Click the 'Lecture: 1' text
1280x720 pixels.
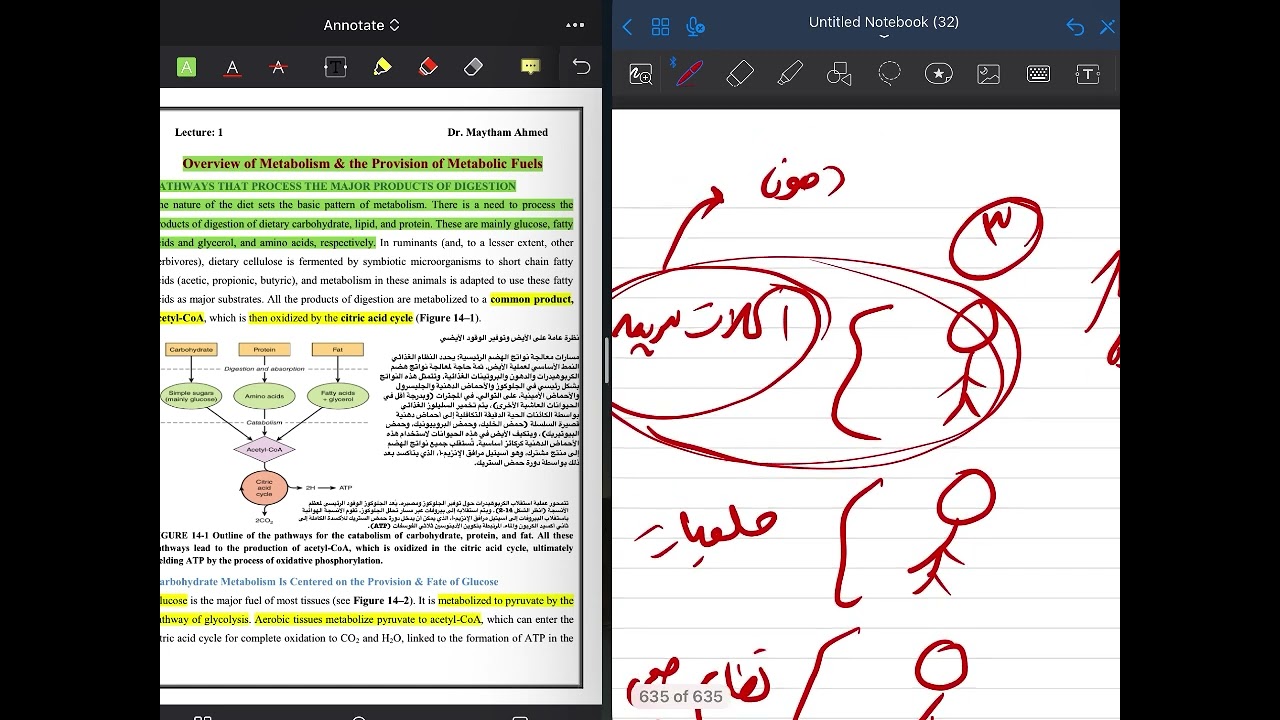[x=199, y=132]
